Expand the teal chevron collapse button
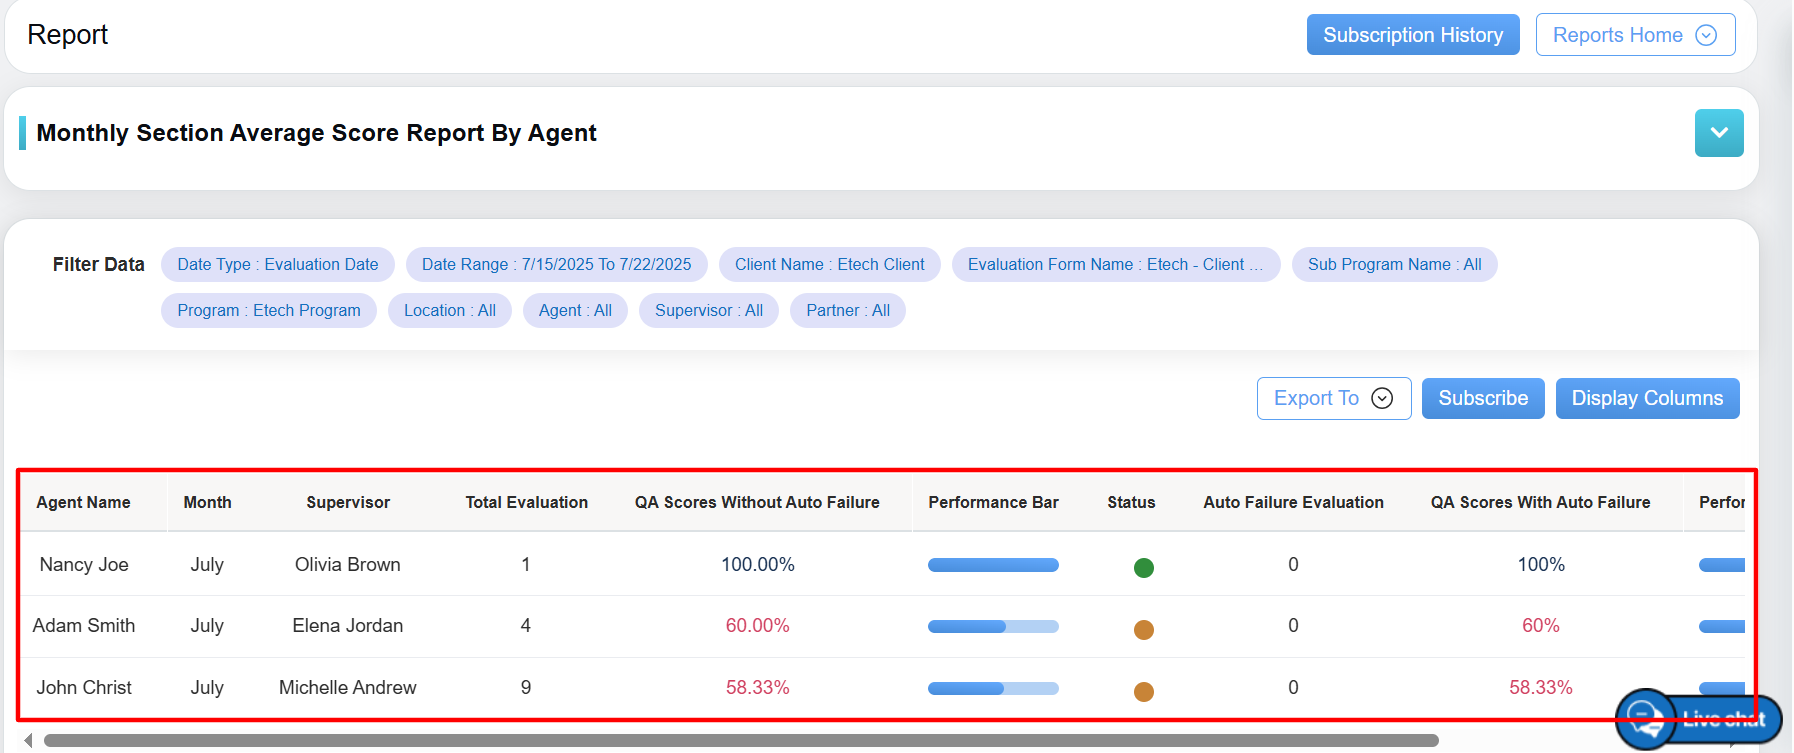1794x753 pixels. coord(1718,133)
